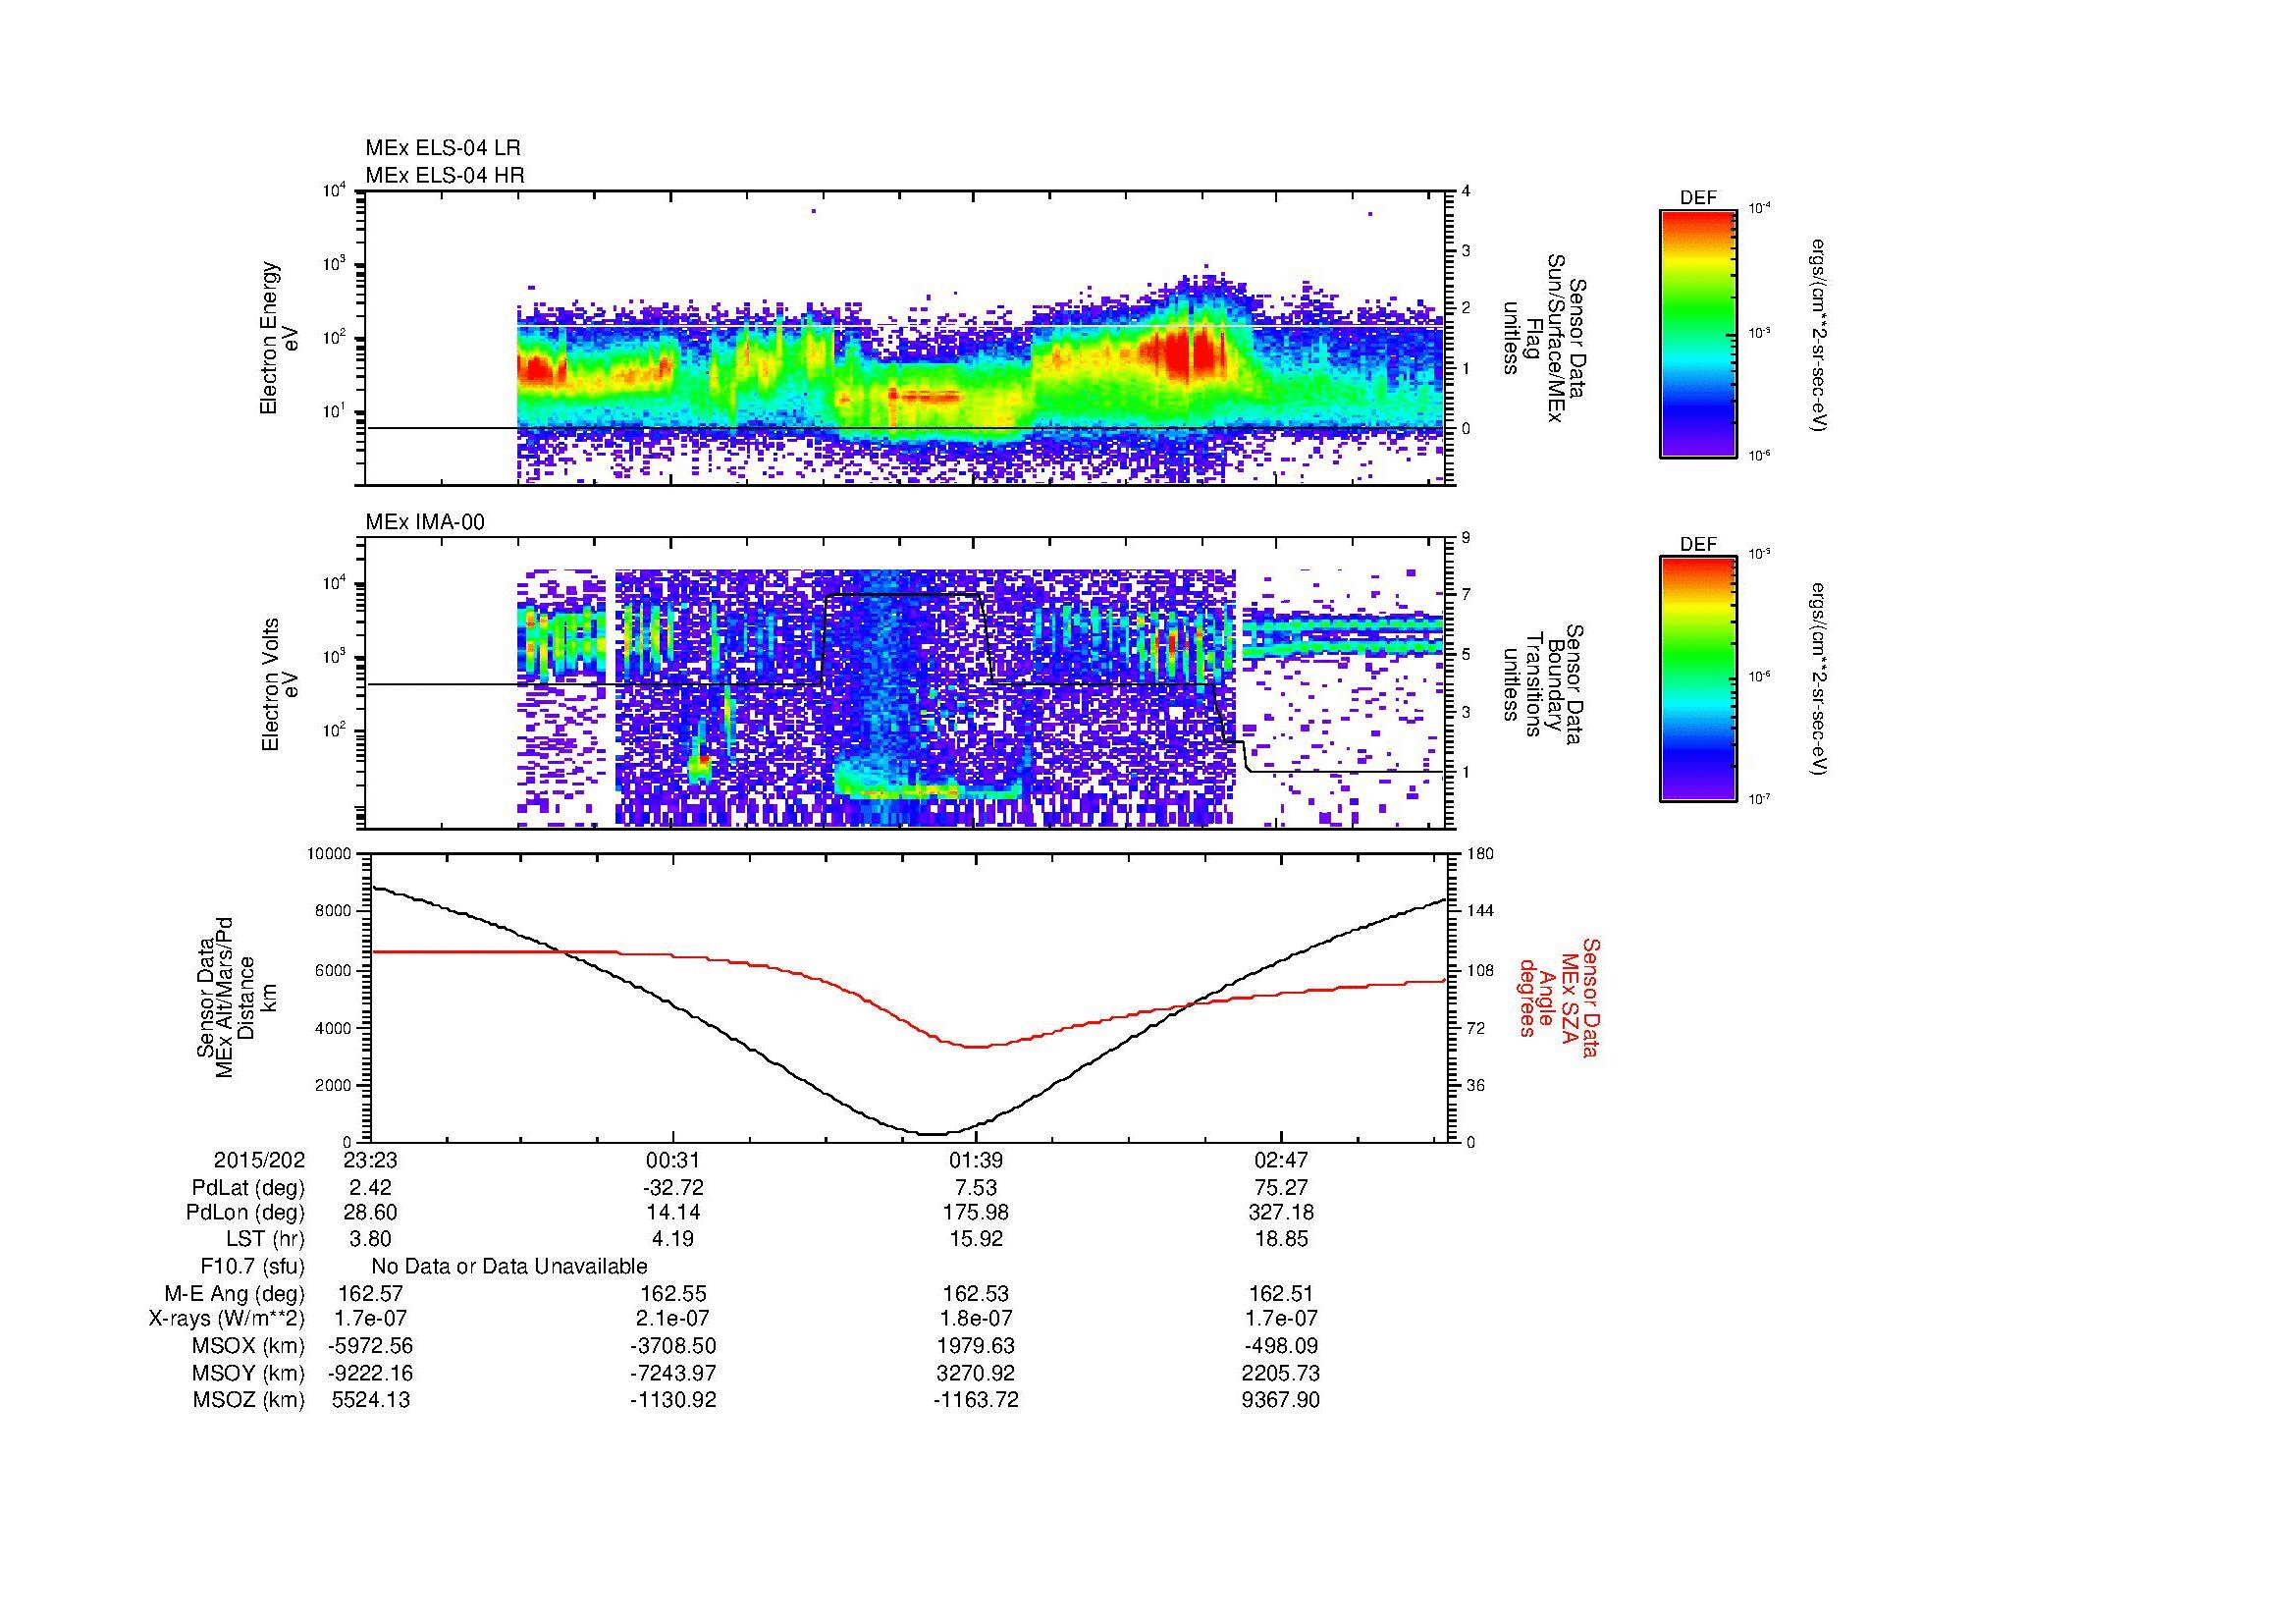This screenshot has width=2296, height=1623.
Task: Click the 'Boundary Transitions' right axis label
Action: click(x=1543, y=683)
